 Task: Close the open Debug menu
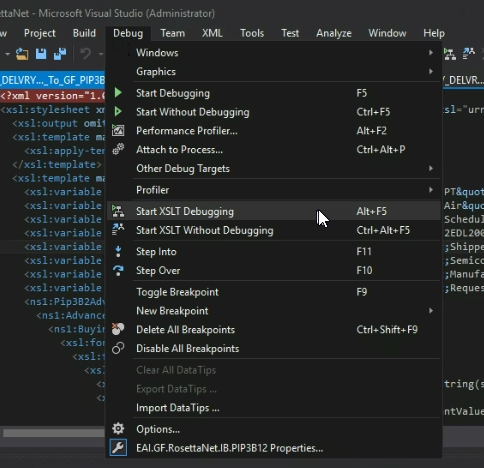click(x=128, y=33)
